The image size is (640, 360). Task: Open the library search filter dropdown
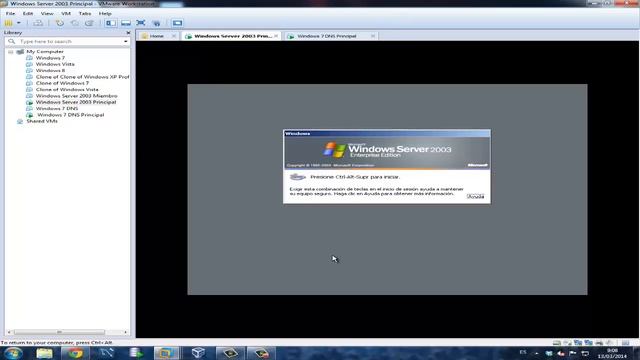coord(125,41)
